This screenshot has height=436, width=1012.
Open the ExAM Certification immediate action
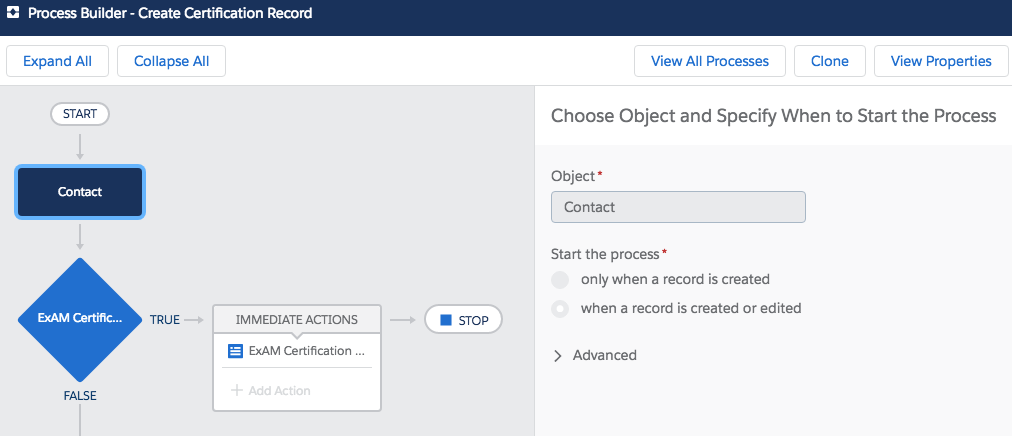(x=297, y=352)
